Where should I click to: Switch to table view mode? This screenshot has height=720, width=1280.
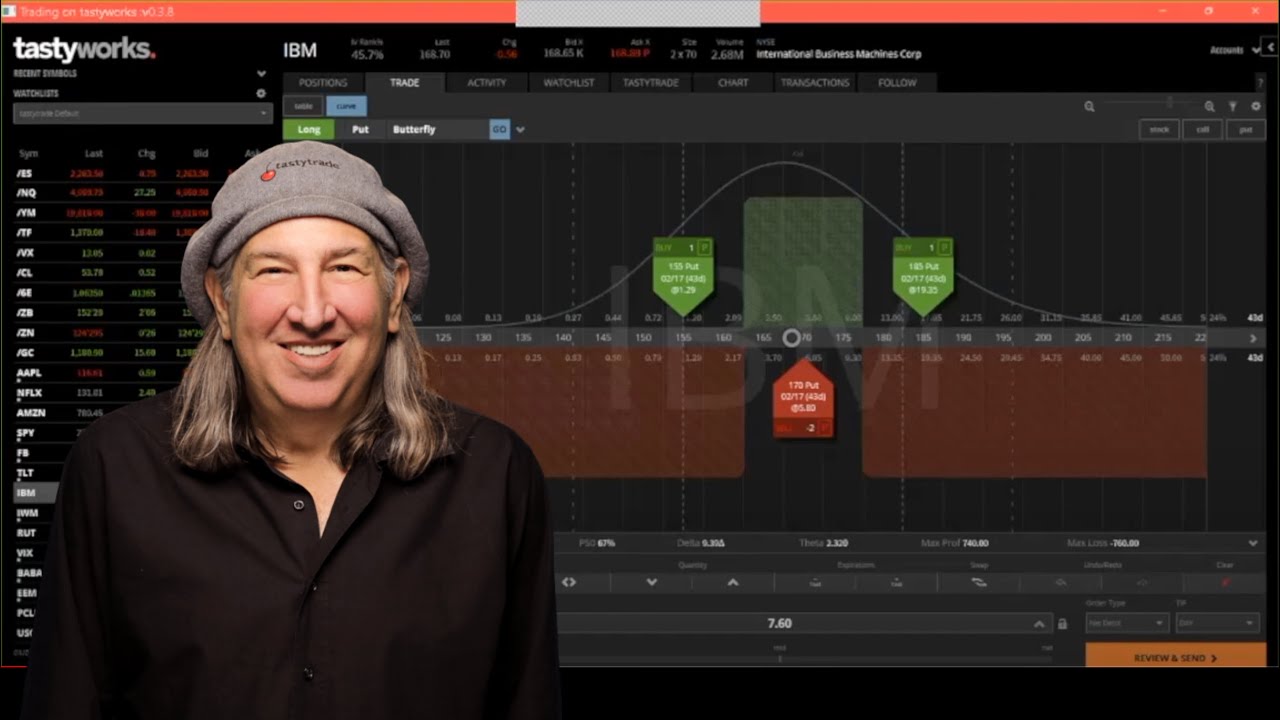pyautogui.click(x=304, y=106)
